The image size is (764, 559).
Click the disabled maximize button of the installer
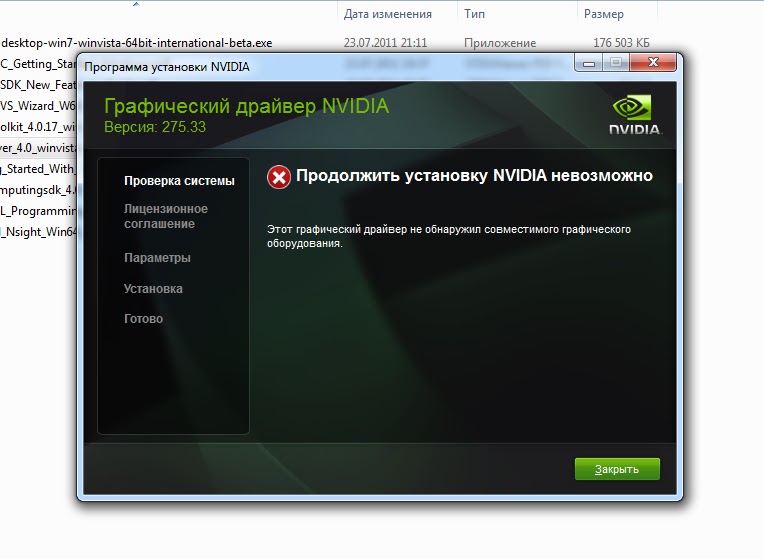(x=616, y=63)
